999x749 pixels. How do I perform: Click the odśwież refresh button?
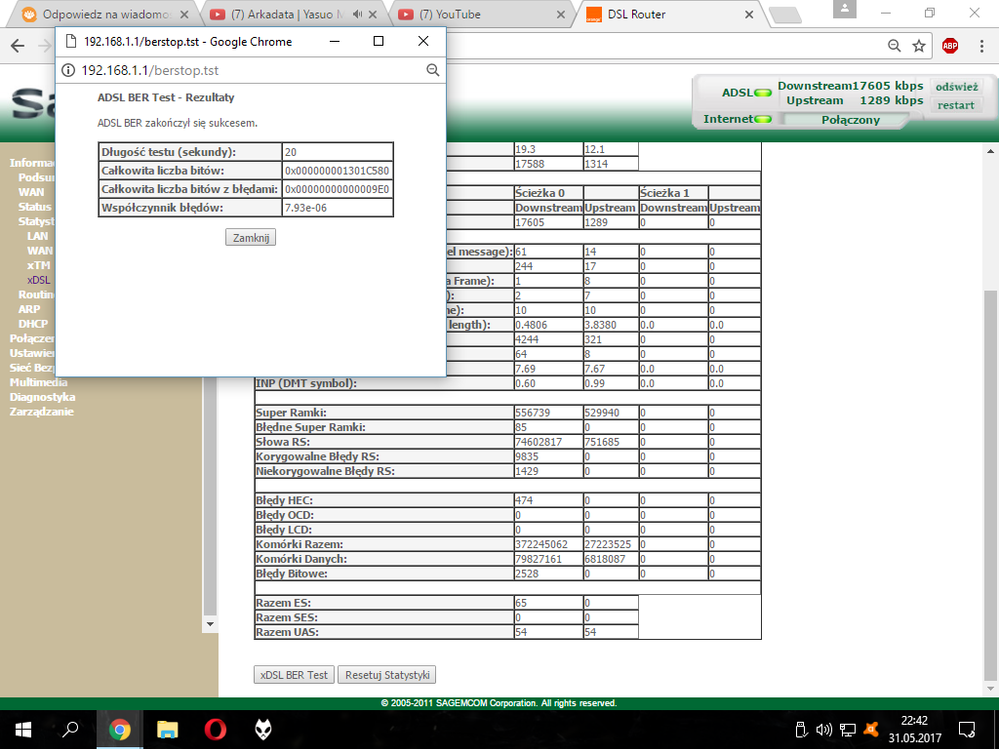click(x=956, y=87)
